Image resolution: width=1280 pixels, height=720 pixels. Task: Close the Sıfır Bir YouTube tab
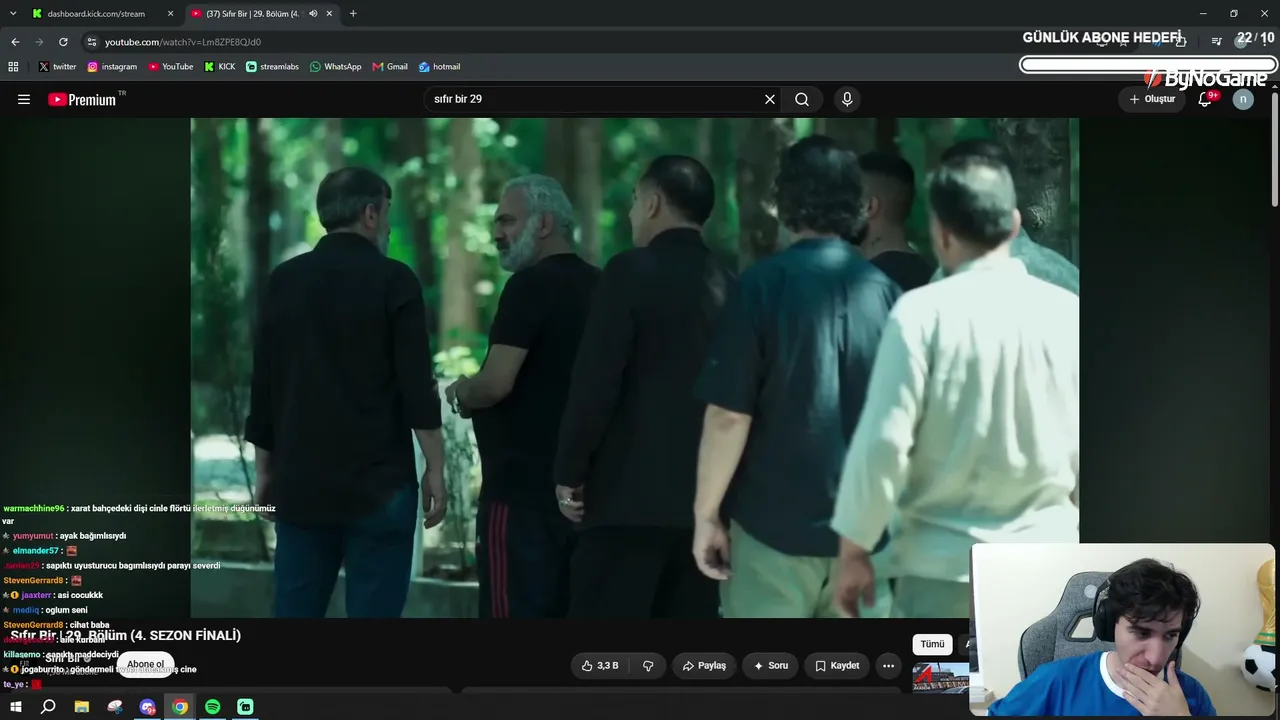329,14
